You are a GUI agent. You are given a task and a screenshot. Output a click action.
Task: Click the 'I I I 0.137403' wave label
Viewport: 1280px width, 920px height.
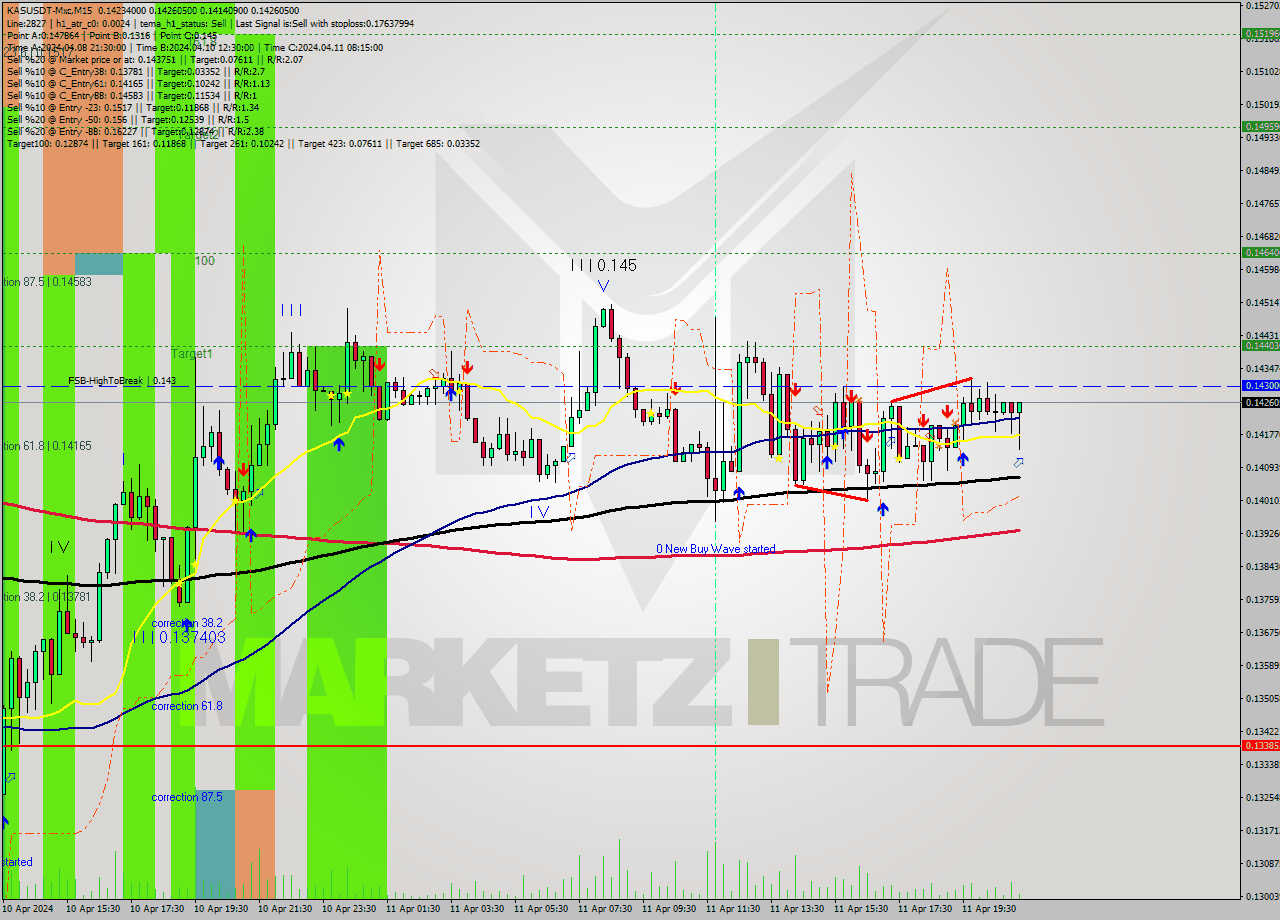[x=178, y=637]
